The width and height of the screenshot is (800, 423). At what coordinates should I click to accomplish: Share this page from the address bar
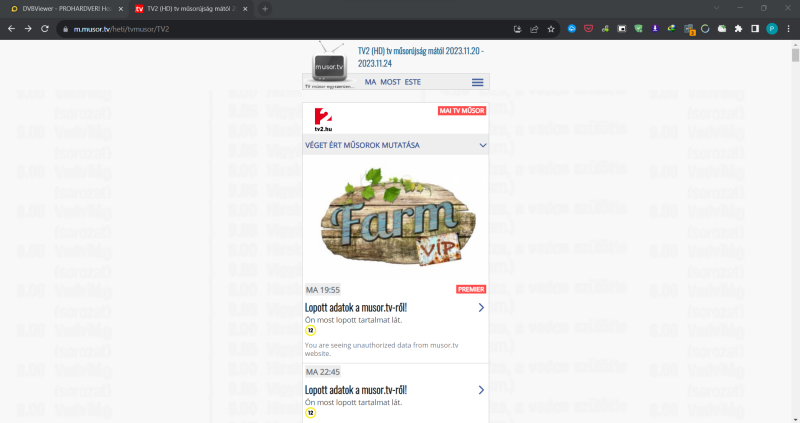534,30
